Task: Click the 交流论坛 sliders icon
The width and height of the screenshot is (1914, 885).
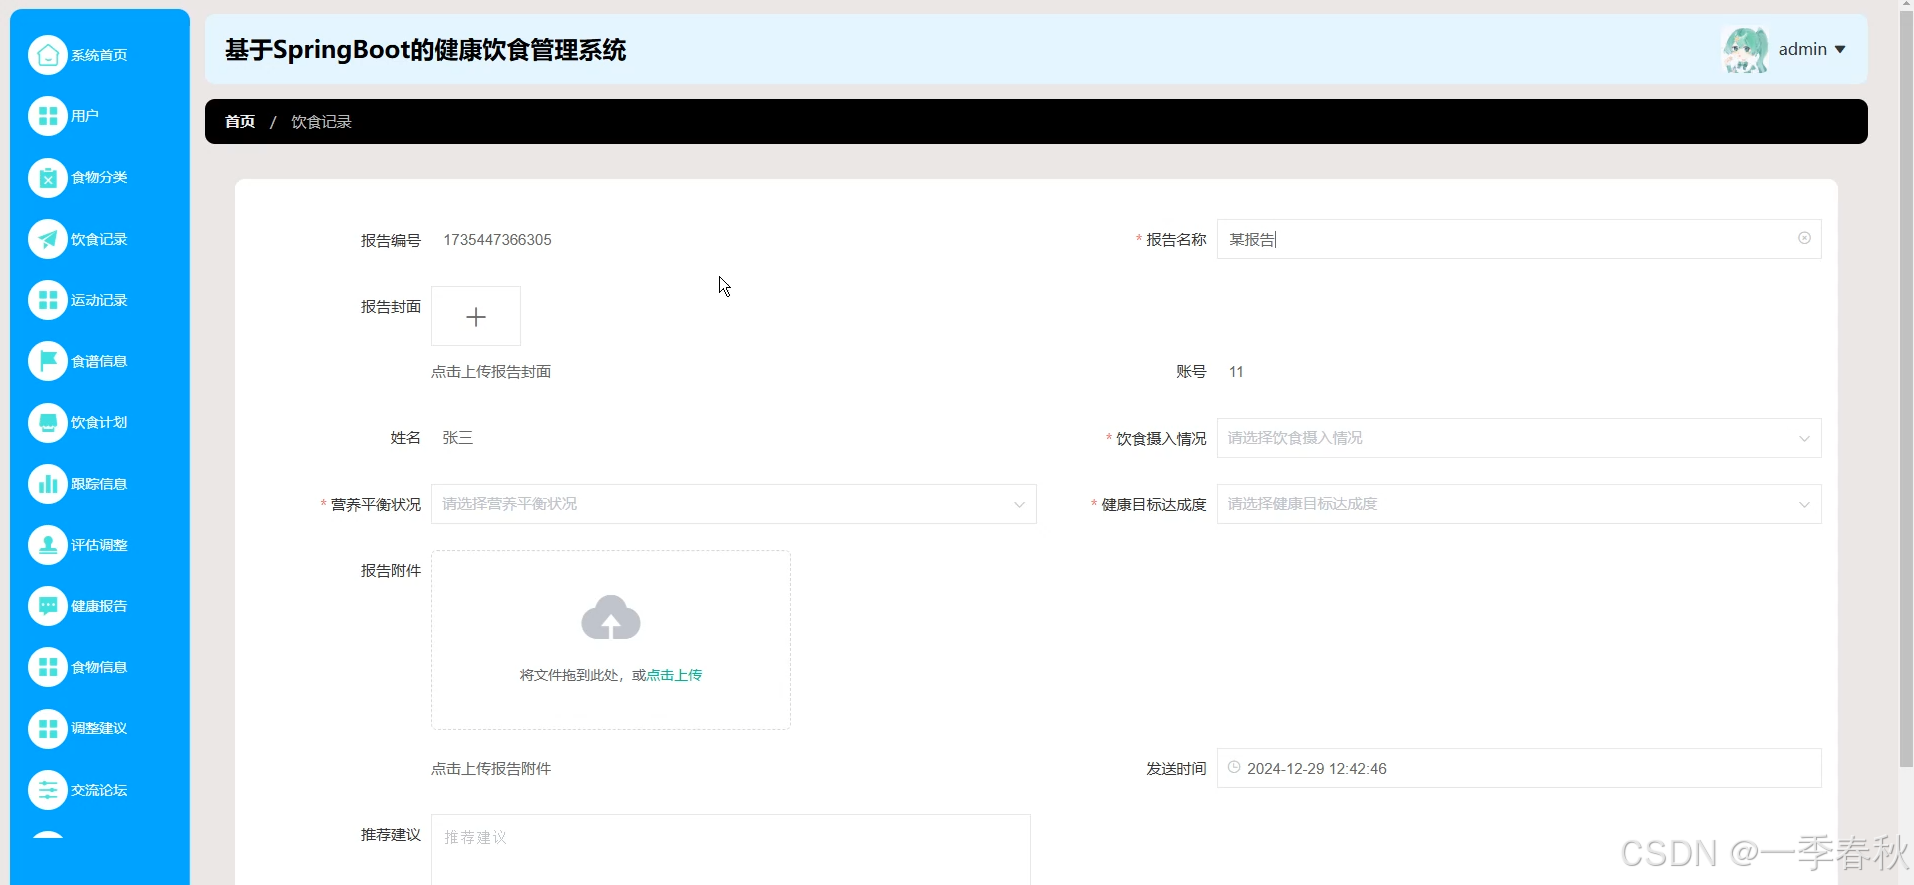Action: coord(48,790)
